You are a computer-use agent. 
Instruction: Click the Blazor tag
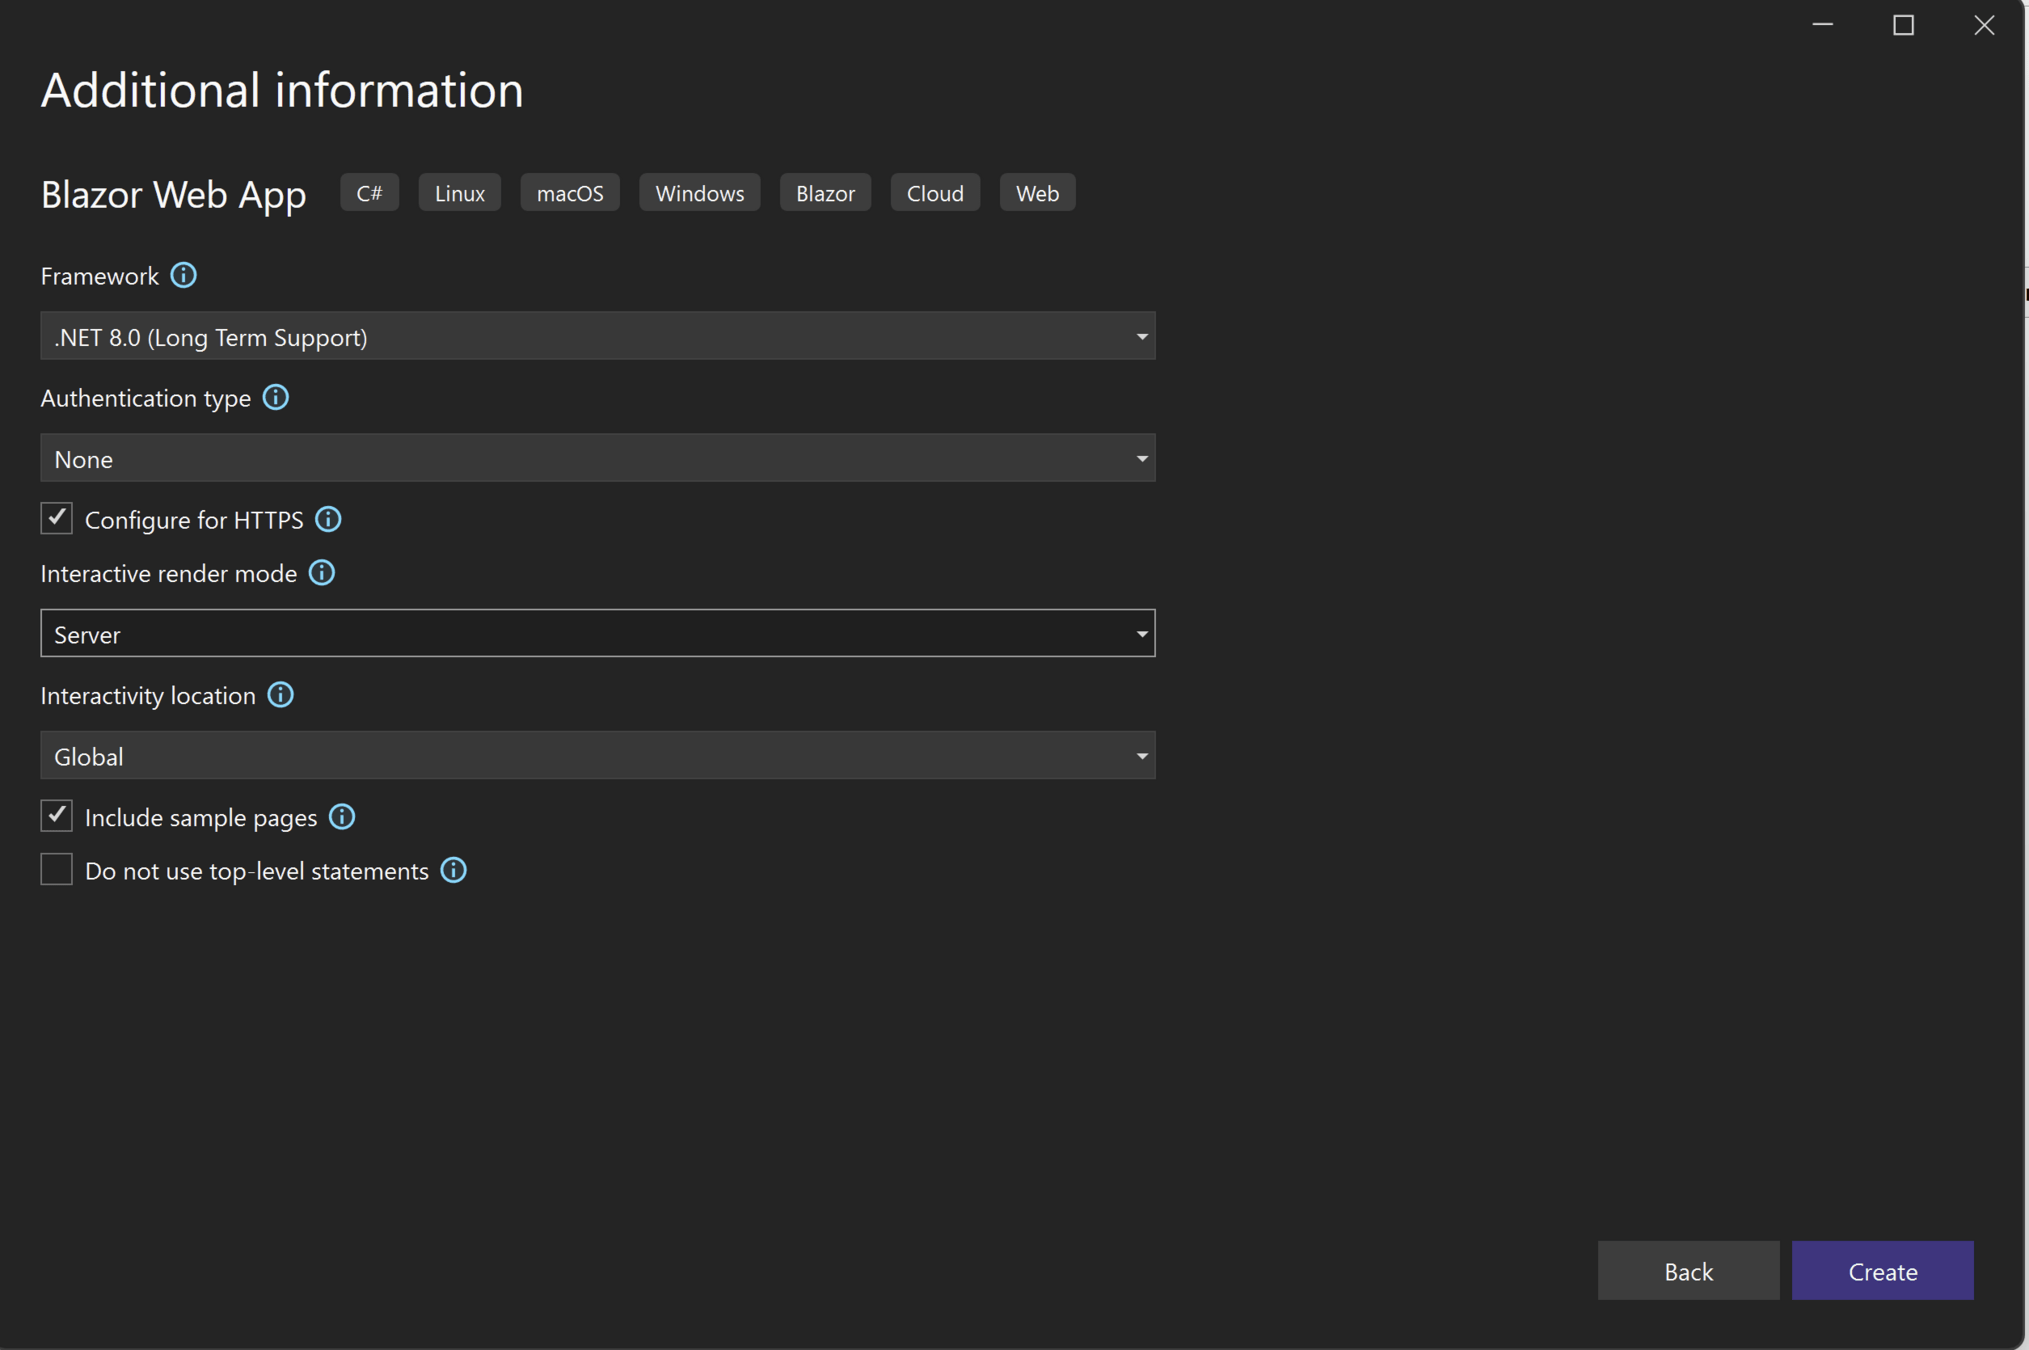pos(825,193)
